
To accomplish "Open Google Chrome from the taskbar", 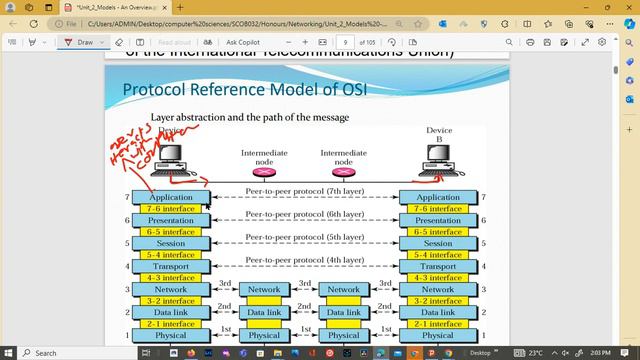I will click(x=449, y=353).
